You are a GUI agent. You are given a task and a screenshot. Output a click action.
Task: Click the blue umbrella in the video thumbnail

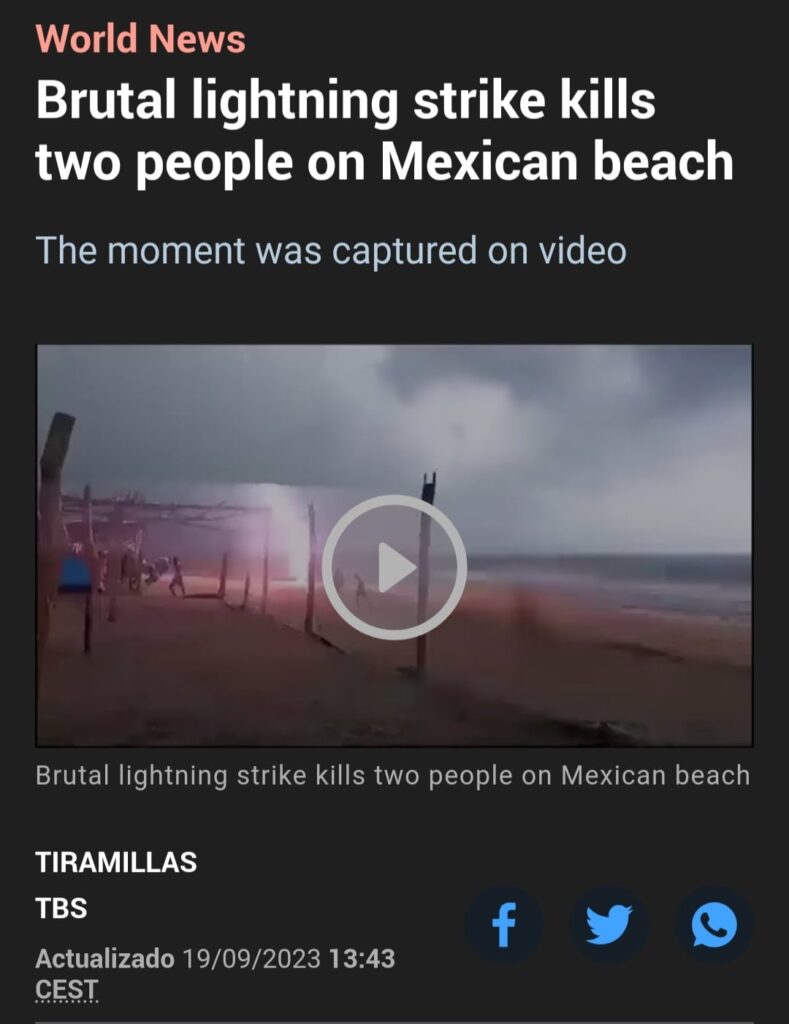coord(74,575)
